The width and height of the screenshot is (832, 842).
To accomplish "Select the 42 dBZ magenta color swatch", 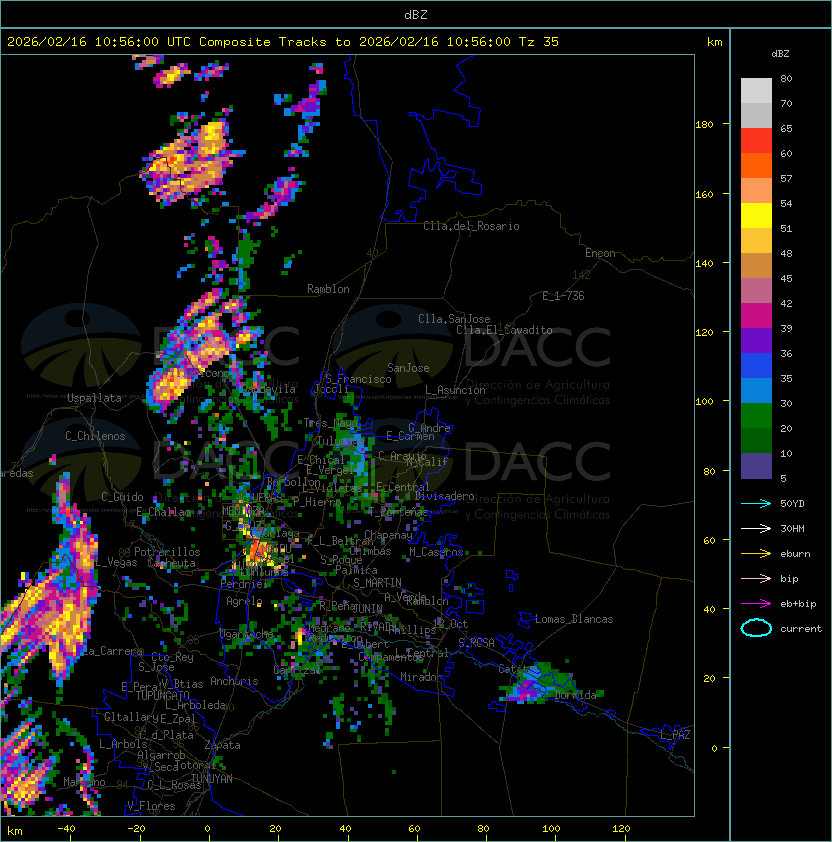I will (756, 316).
